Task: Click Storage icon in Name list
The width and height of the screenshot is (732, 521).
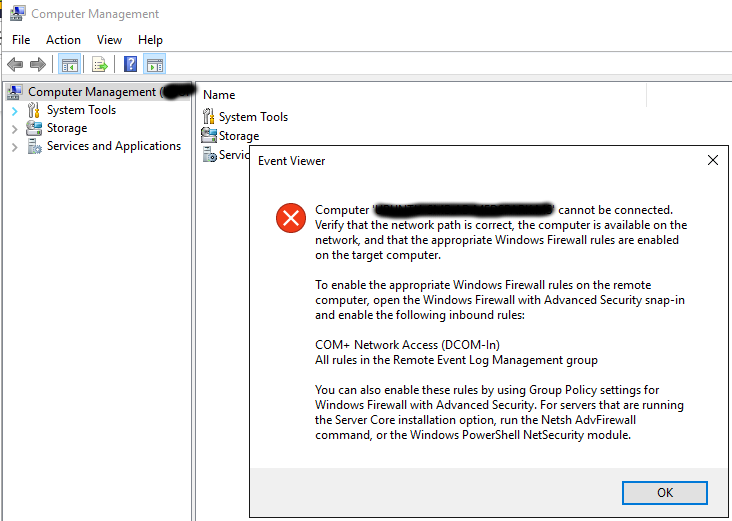Action: tap(209, 135)
